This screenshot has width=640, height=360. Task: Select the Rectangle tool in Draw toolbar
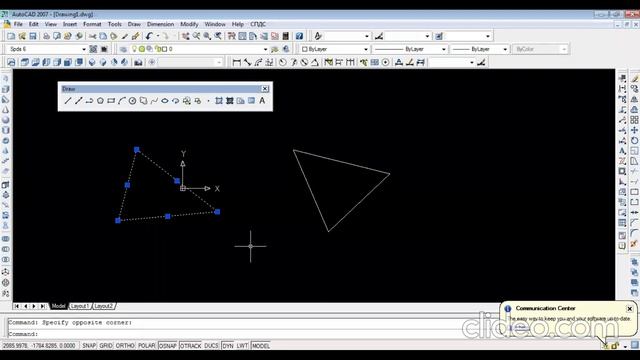pos(111,101)
